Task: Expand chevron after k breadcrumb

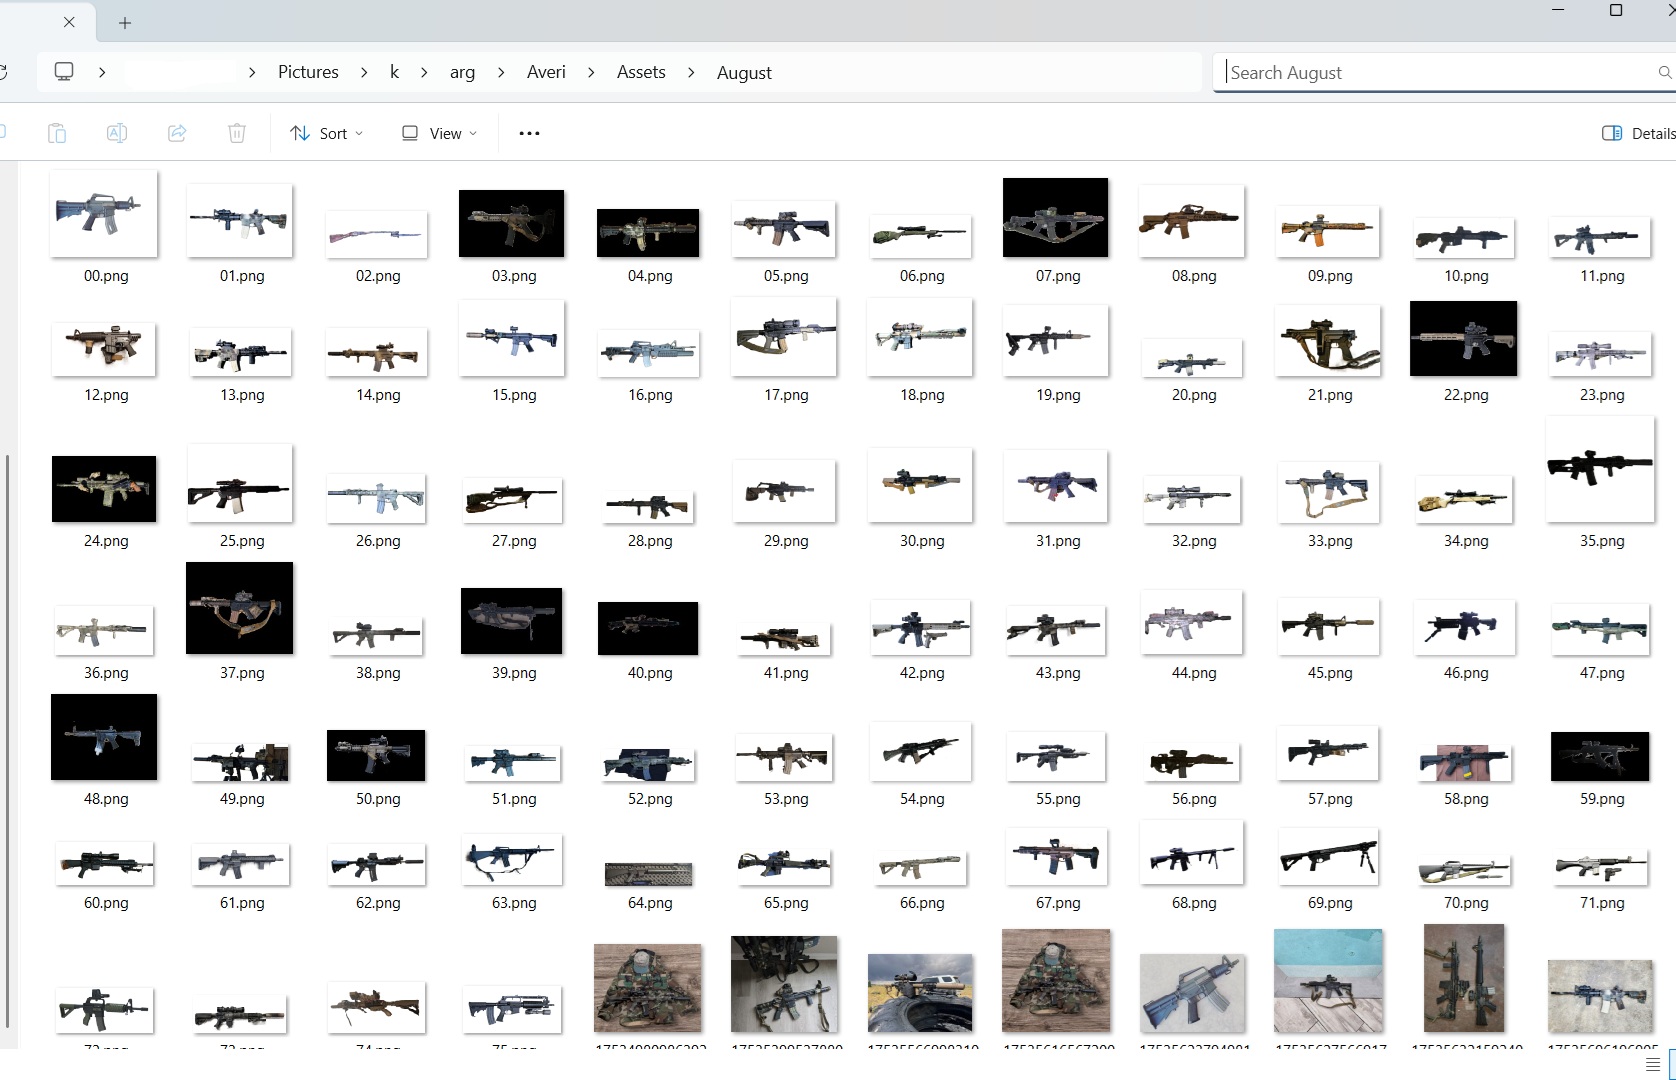Action: click(x=424, y=72)
